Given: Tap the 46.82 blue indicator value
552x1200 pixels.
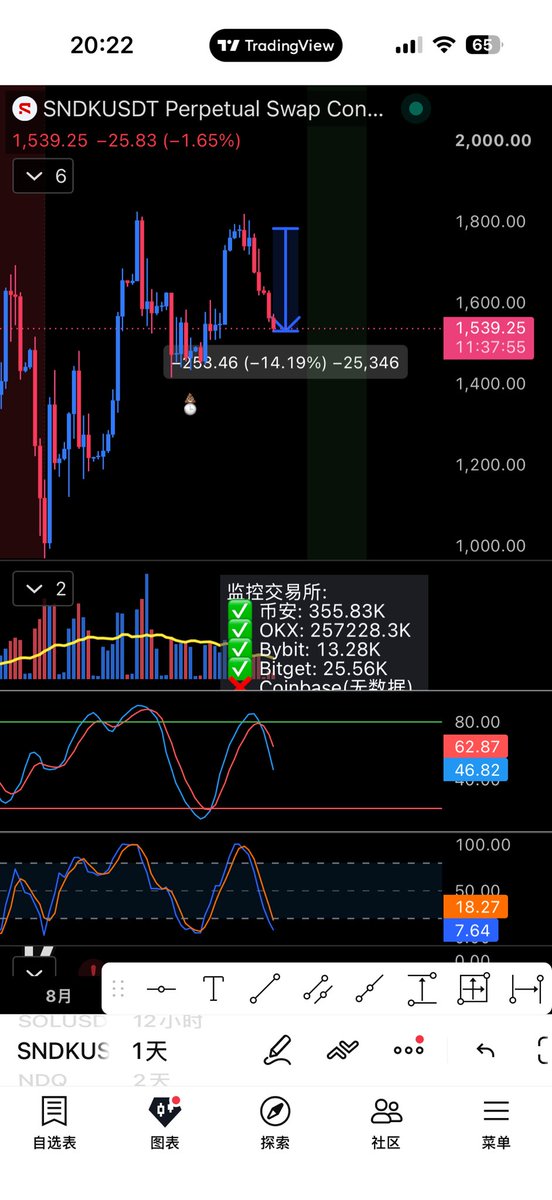Looking at the screenshot, I should (476, 769).
